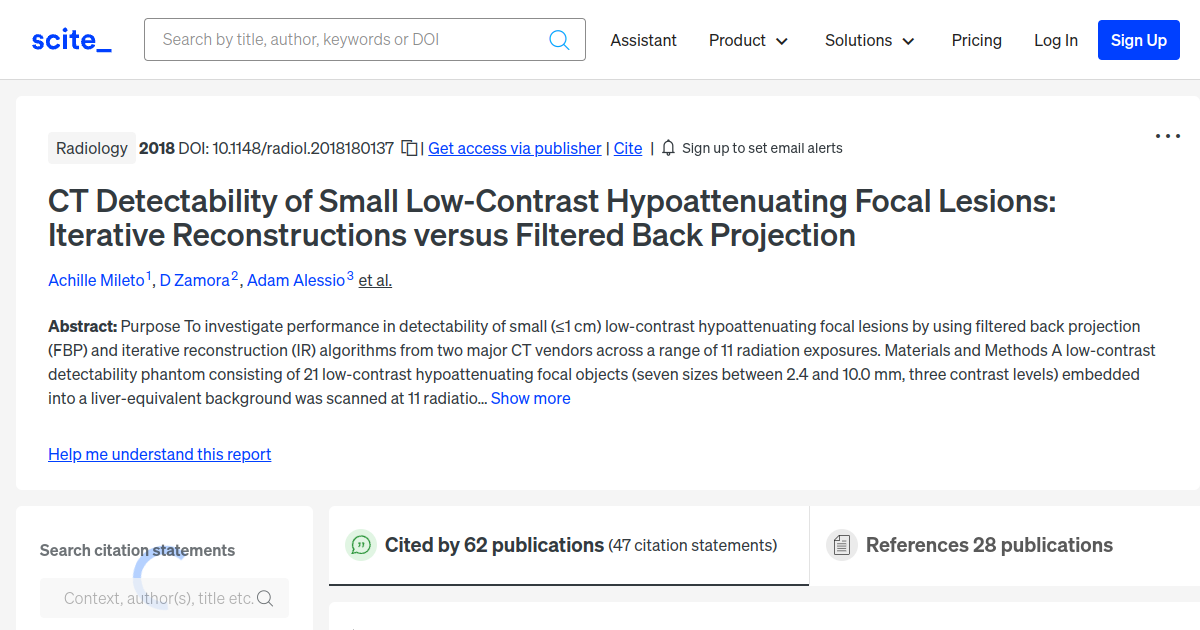The image size is (1200, 630).
Task: Click the search magnifier icon in top bar
Action: pyautogui.click(x=559, y=40)
